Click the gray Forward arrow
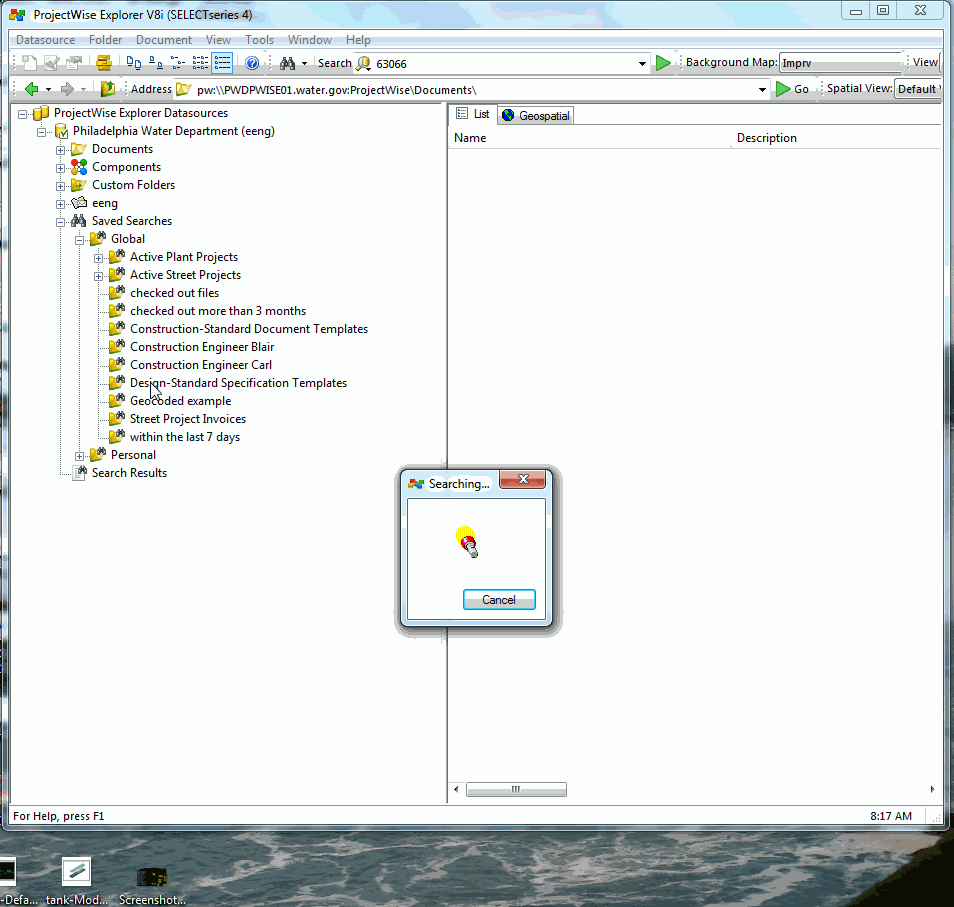 67,89
